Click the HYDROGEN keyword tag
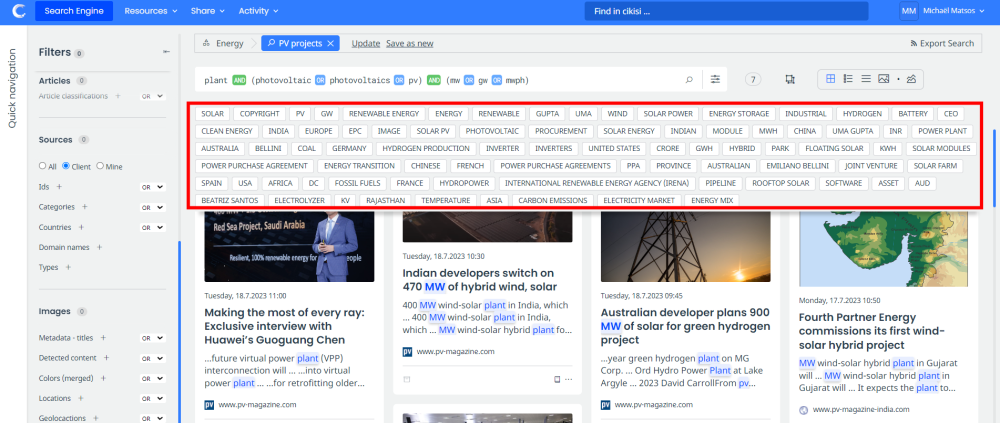This screenshot has height=423, width=1000. coord(862,114)
